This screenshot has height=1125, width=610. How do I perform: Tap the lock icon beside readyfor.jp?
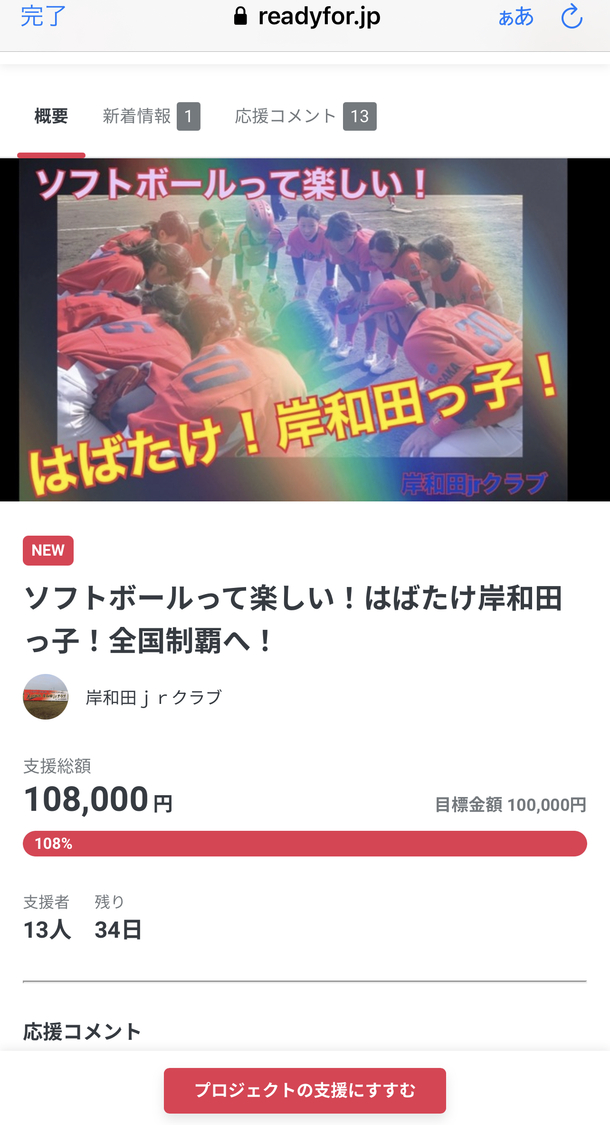(241, 17)
